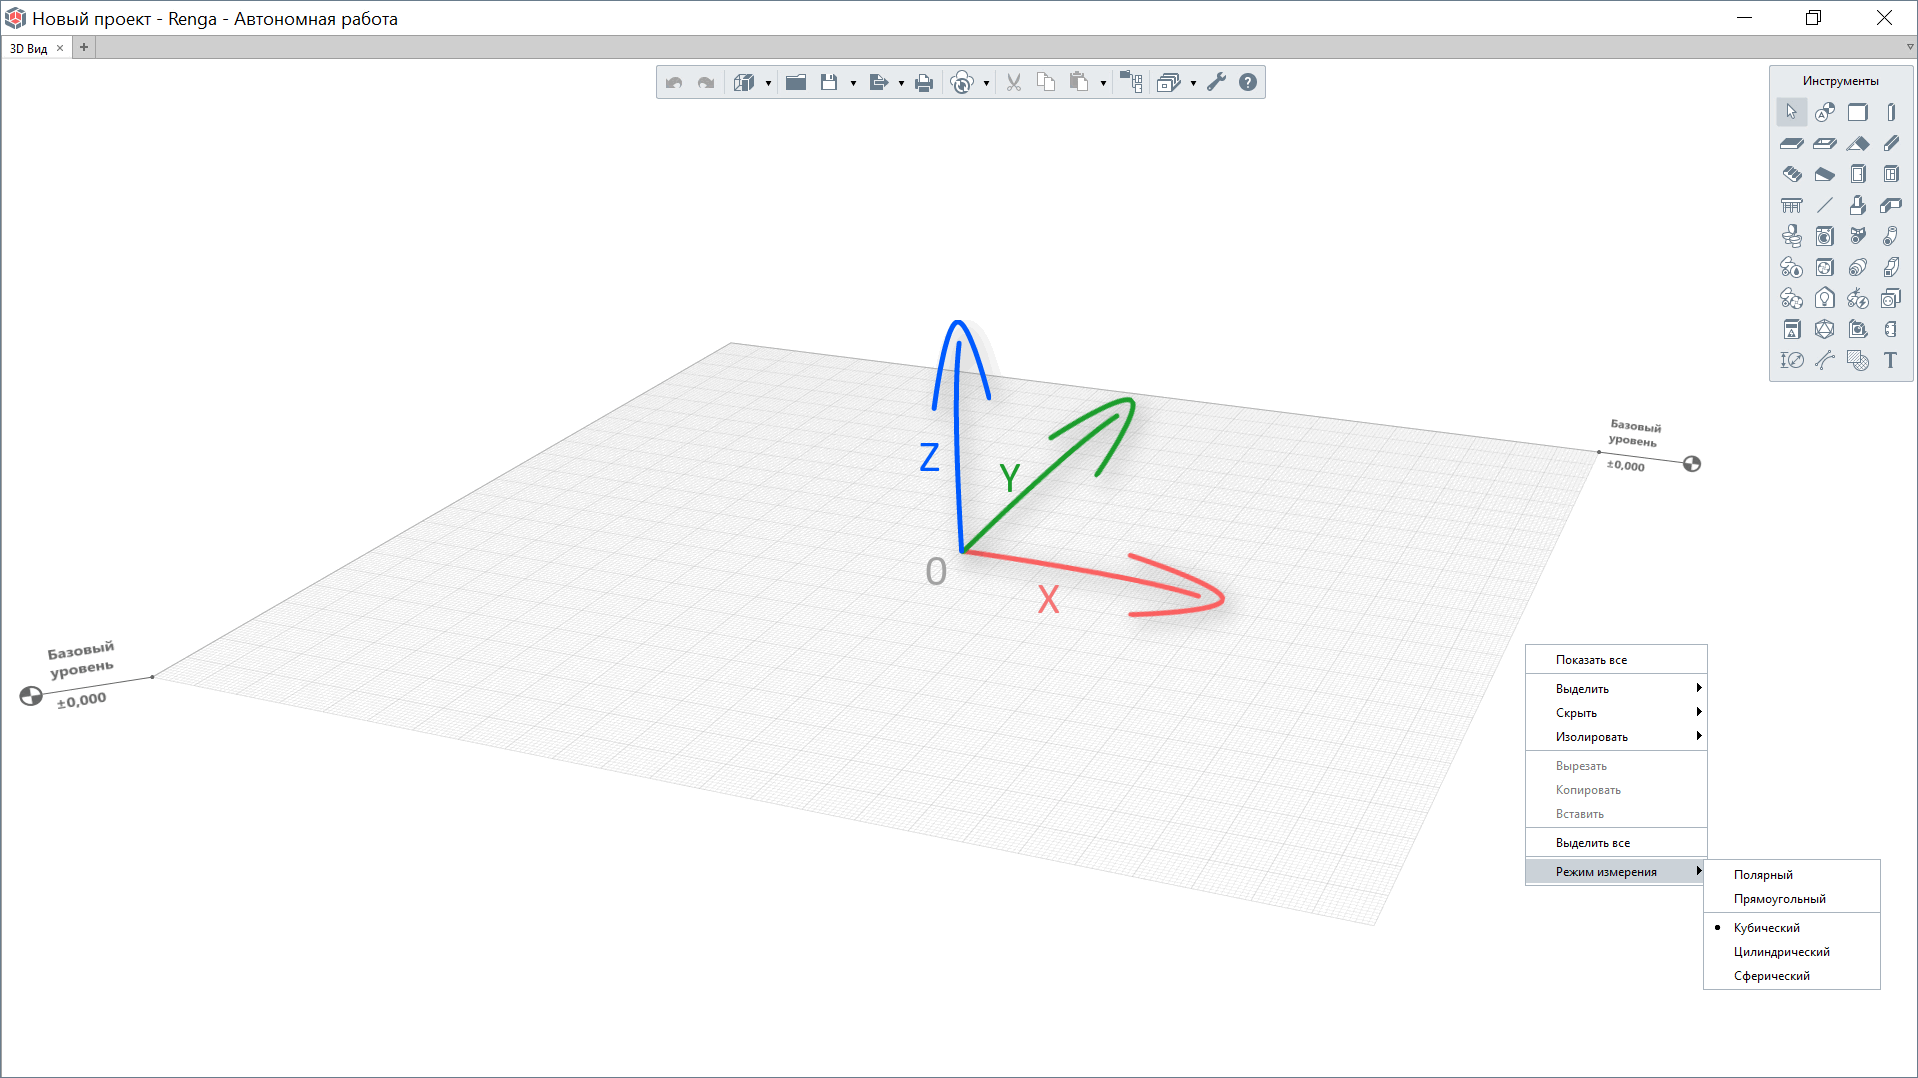Select the Beam tool
The width and height of the screenshot is (1918, 1078).
(x=1891, y=143)
